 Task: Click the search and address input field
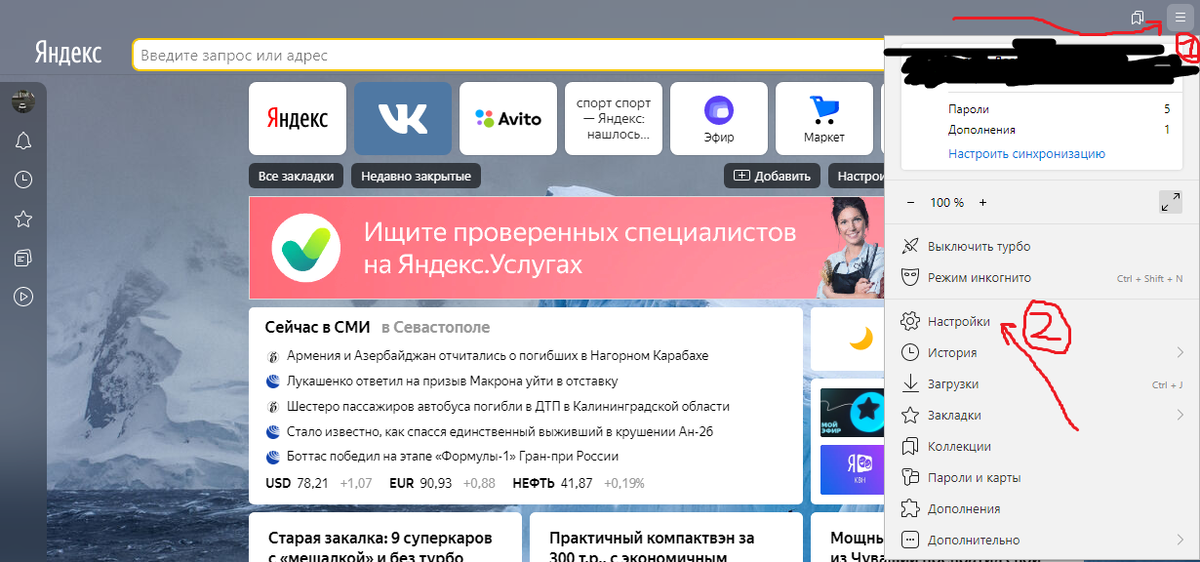[x=508, y=55]
